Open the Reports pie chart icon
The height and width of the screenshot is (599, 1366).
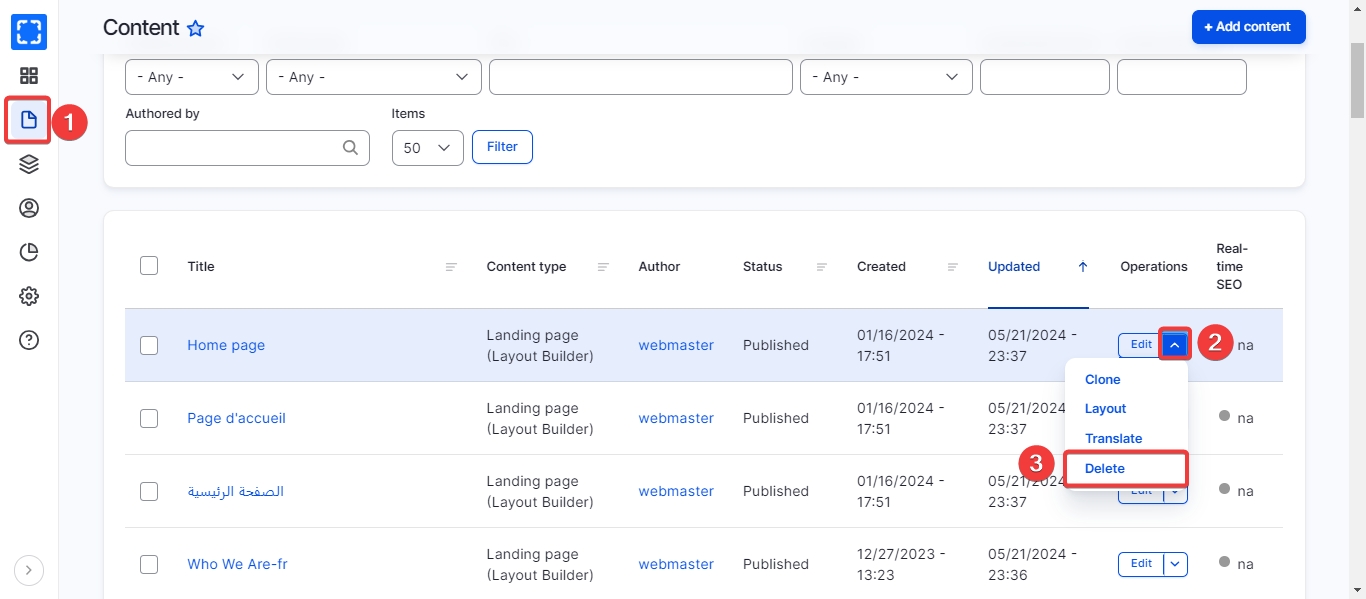[x=29, y=252]
